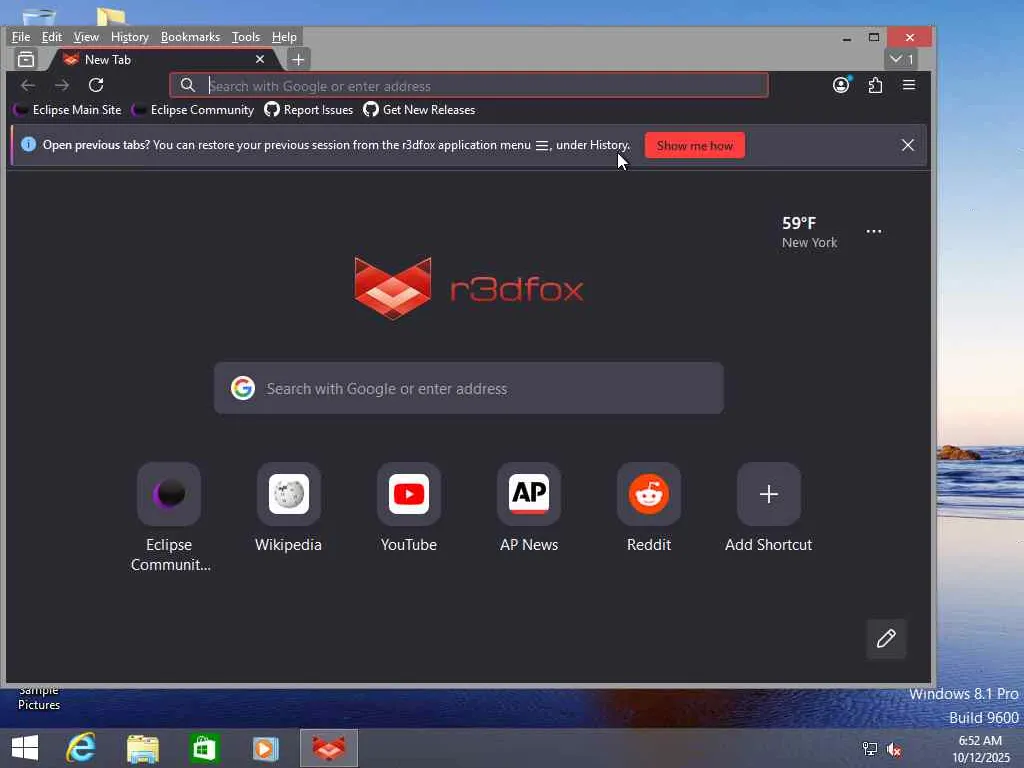This screenshot has height=768, width=1024.
Task: Click the back navigation arrow
Action: (27, 85)
